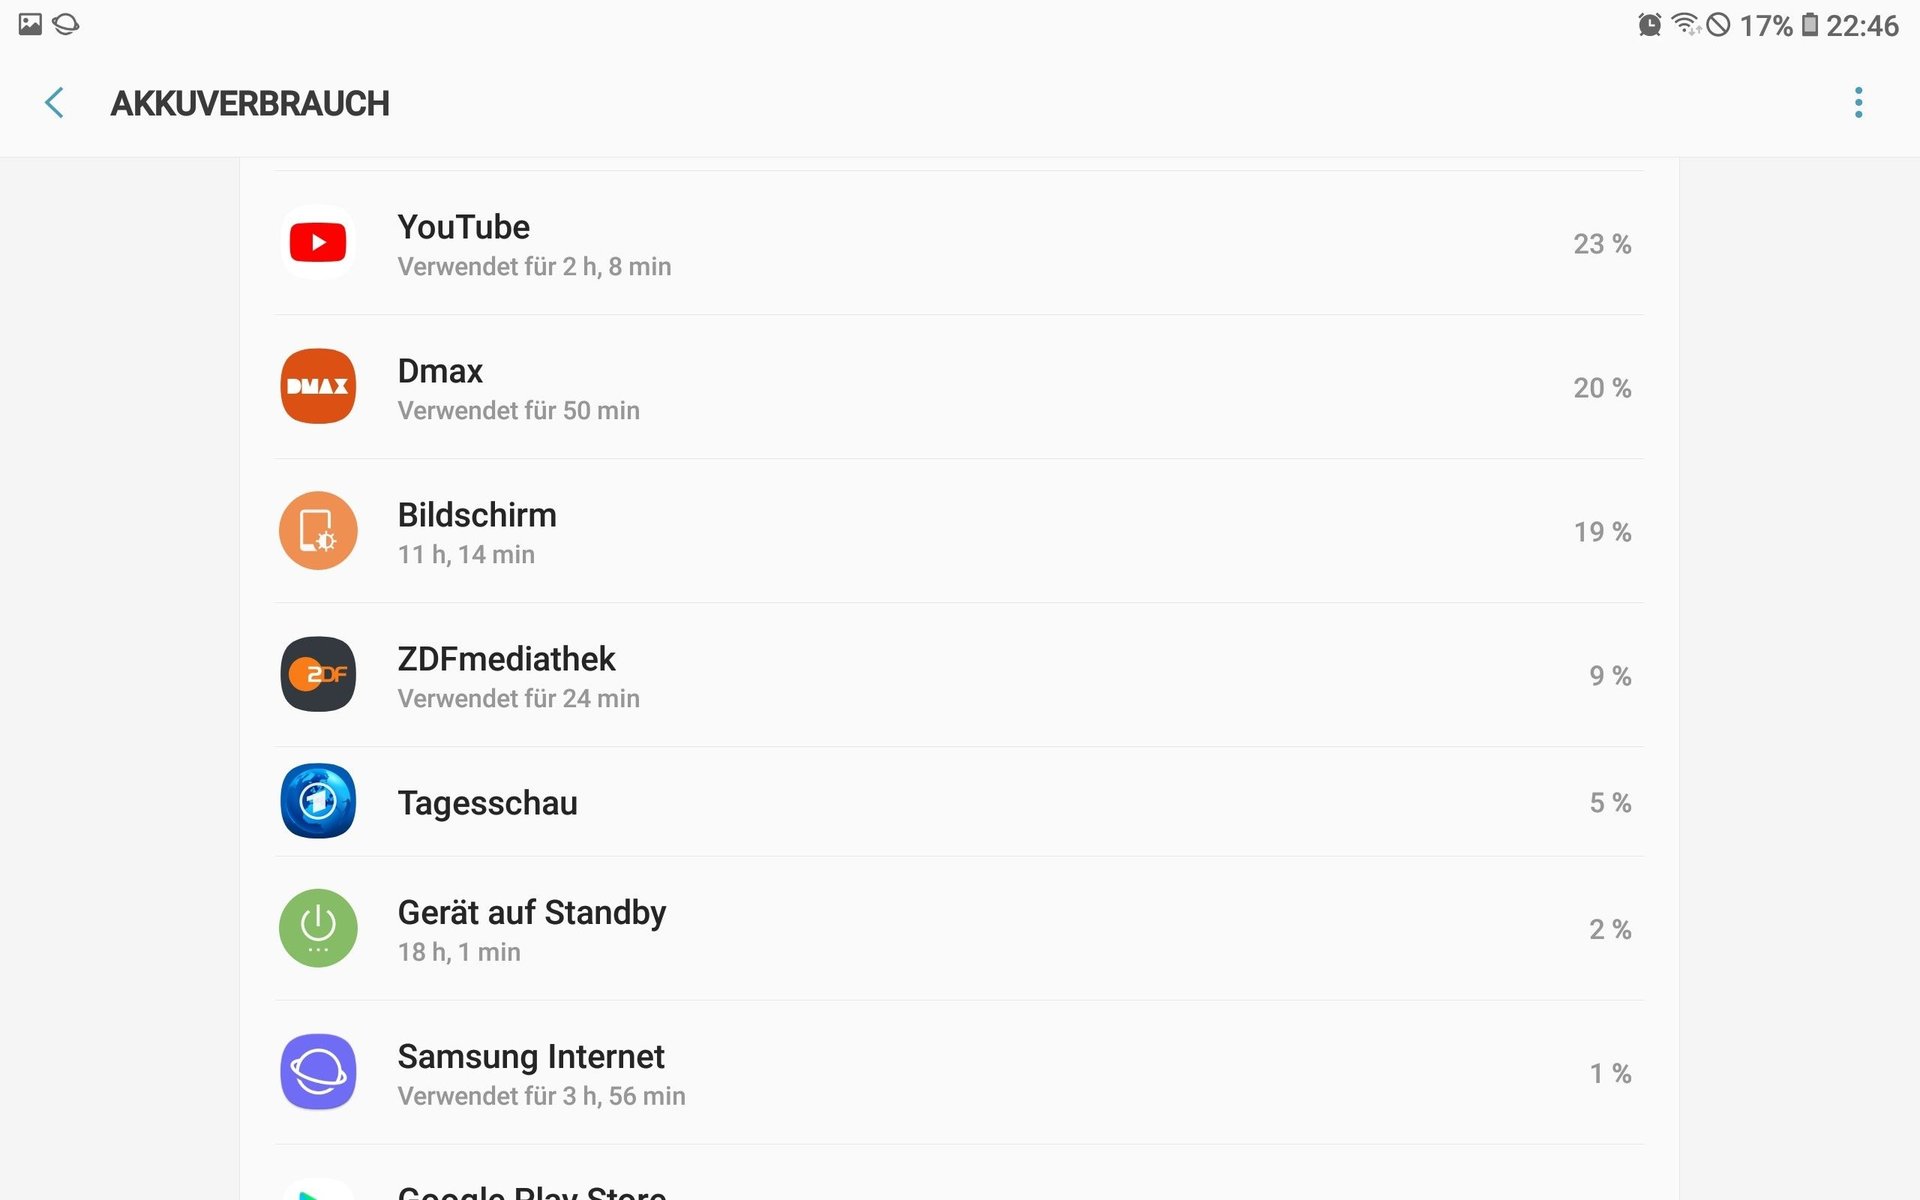This screenshot has height=1200, width=1920.
Task: Tap the Bildschirm screen icon
Action: click(318, 530)
